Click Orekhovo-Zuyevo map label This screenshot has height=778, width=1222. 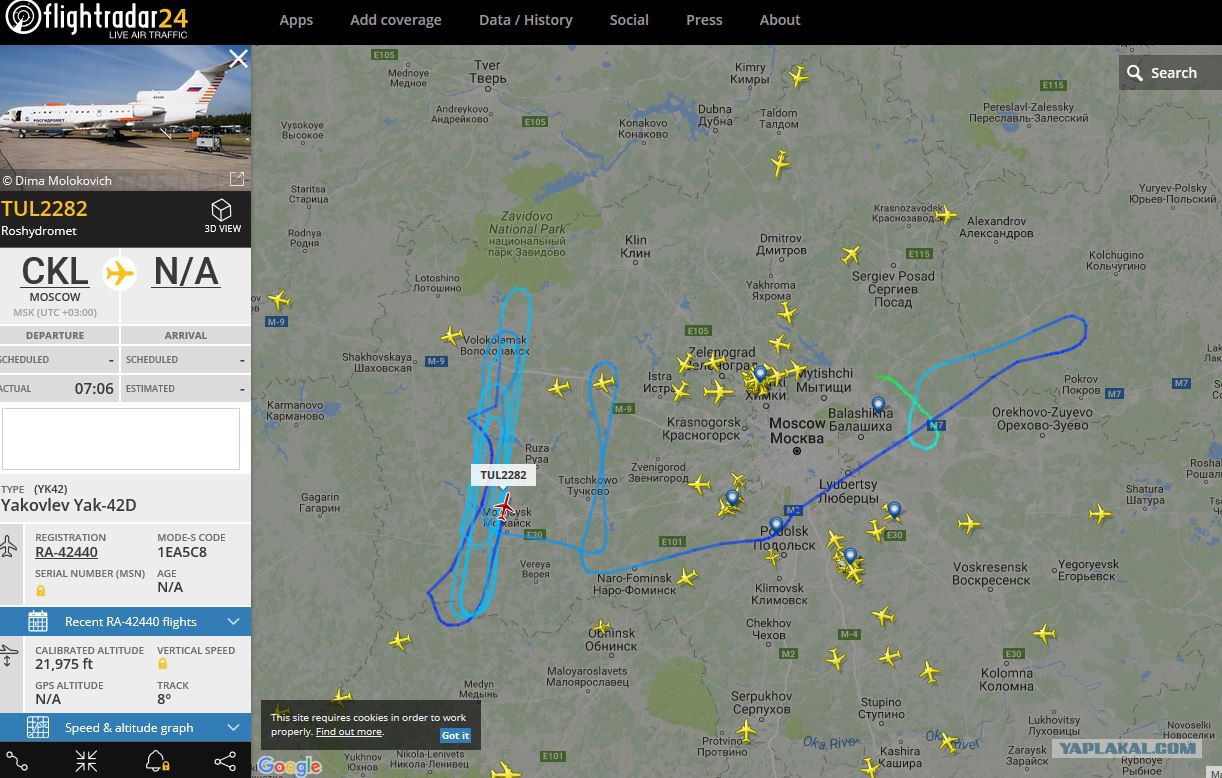point(1042,419)
